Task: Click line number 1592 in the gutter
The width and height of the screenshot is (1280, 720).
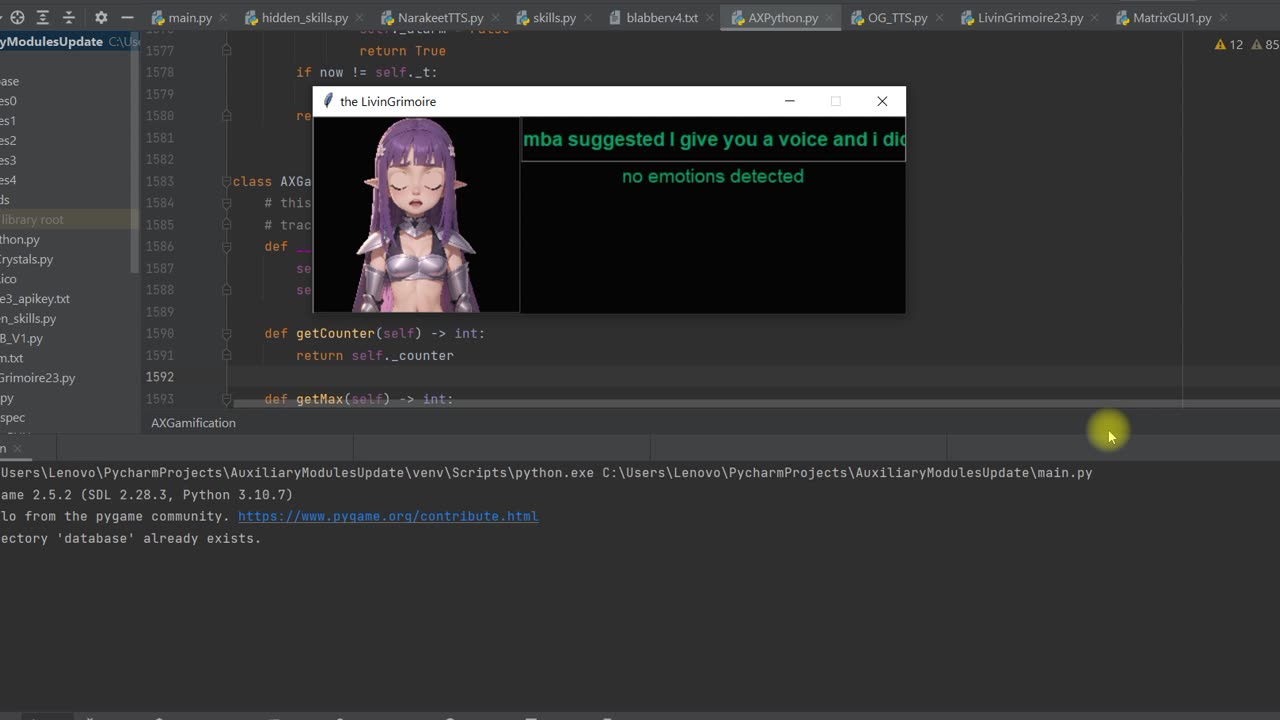Action: tap(160, 377)
